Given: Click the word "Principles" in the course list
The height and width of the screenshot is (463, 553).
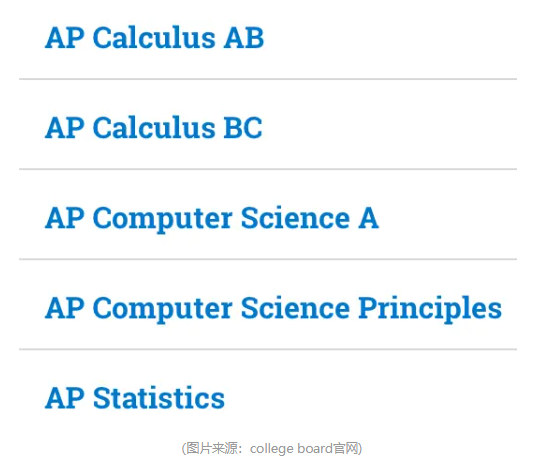Looking at the screenshot, I should pyautogui.click(x=430, y=309).
